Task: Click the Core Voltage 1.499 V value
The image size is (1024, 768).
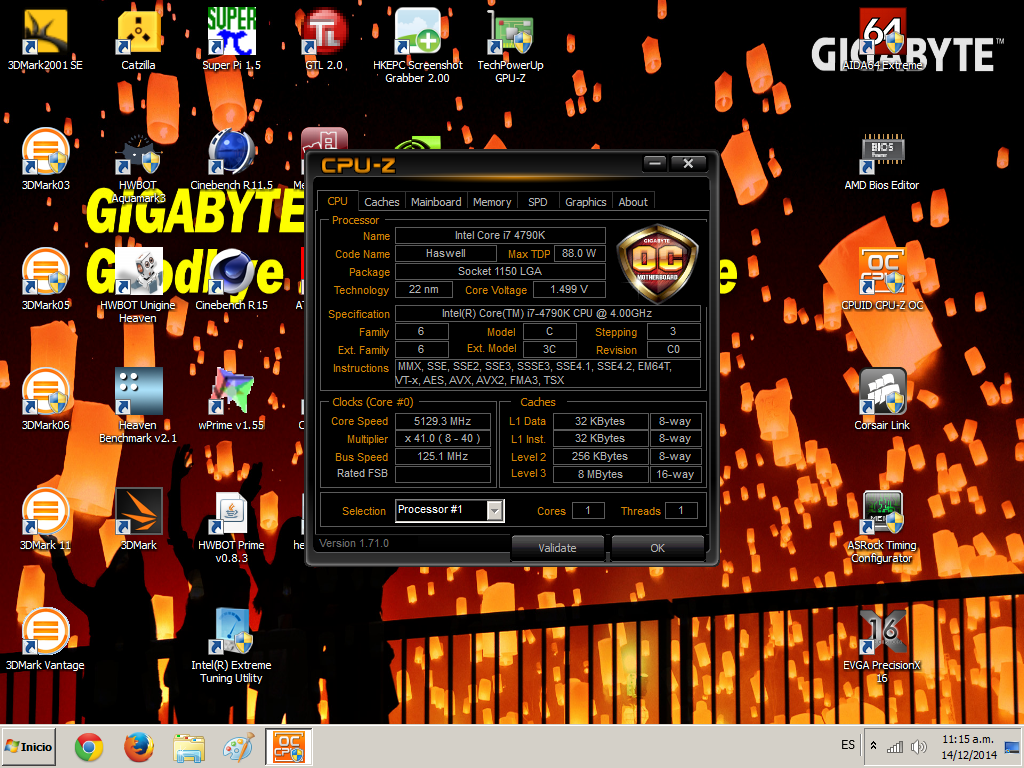Action: pyautogui.click(x=569, y=289)
